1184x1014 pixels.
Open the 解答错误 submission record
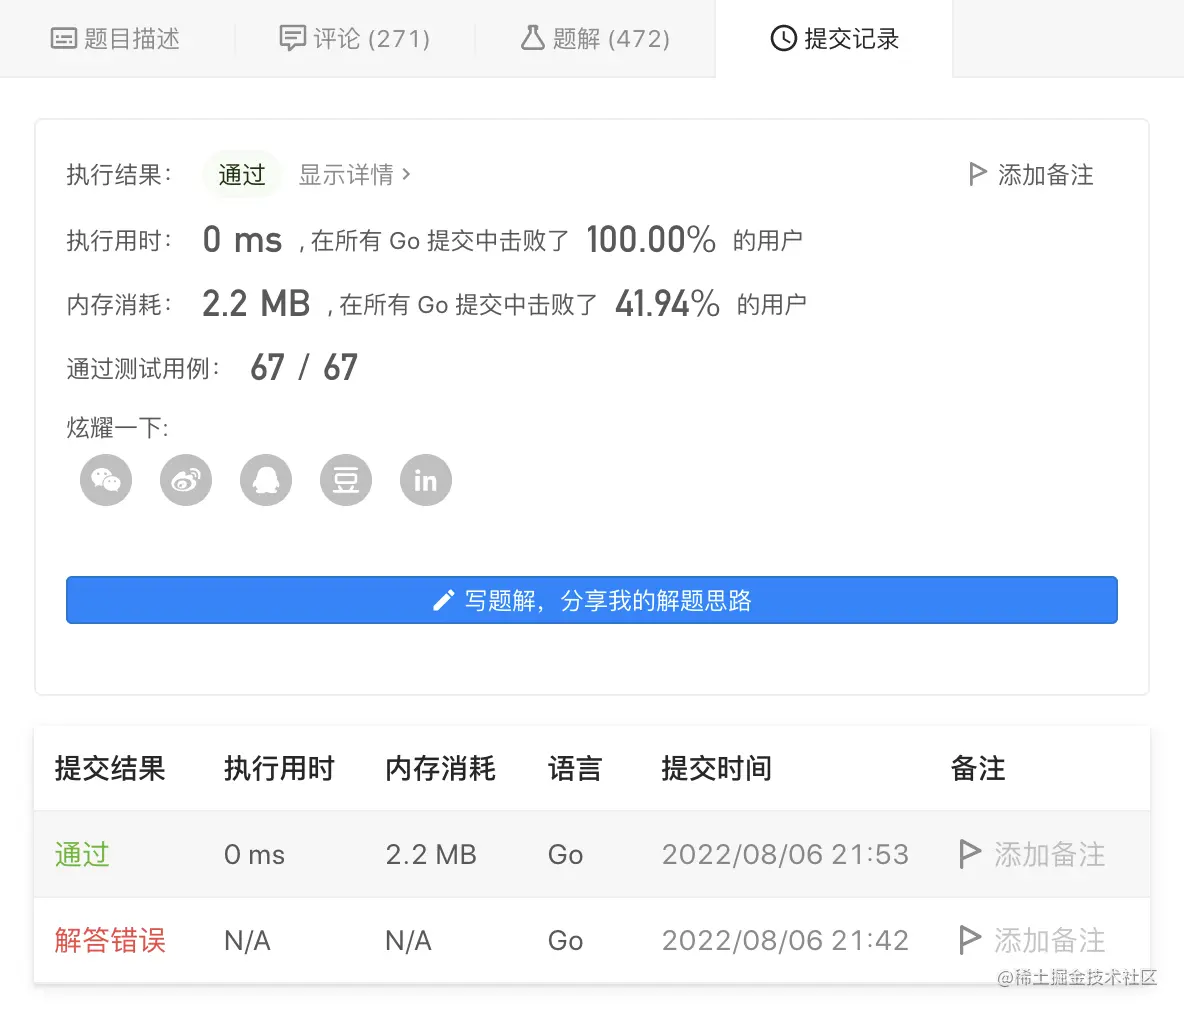[110, 940]
